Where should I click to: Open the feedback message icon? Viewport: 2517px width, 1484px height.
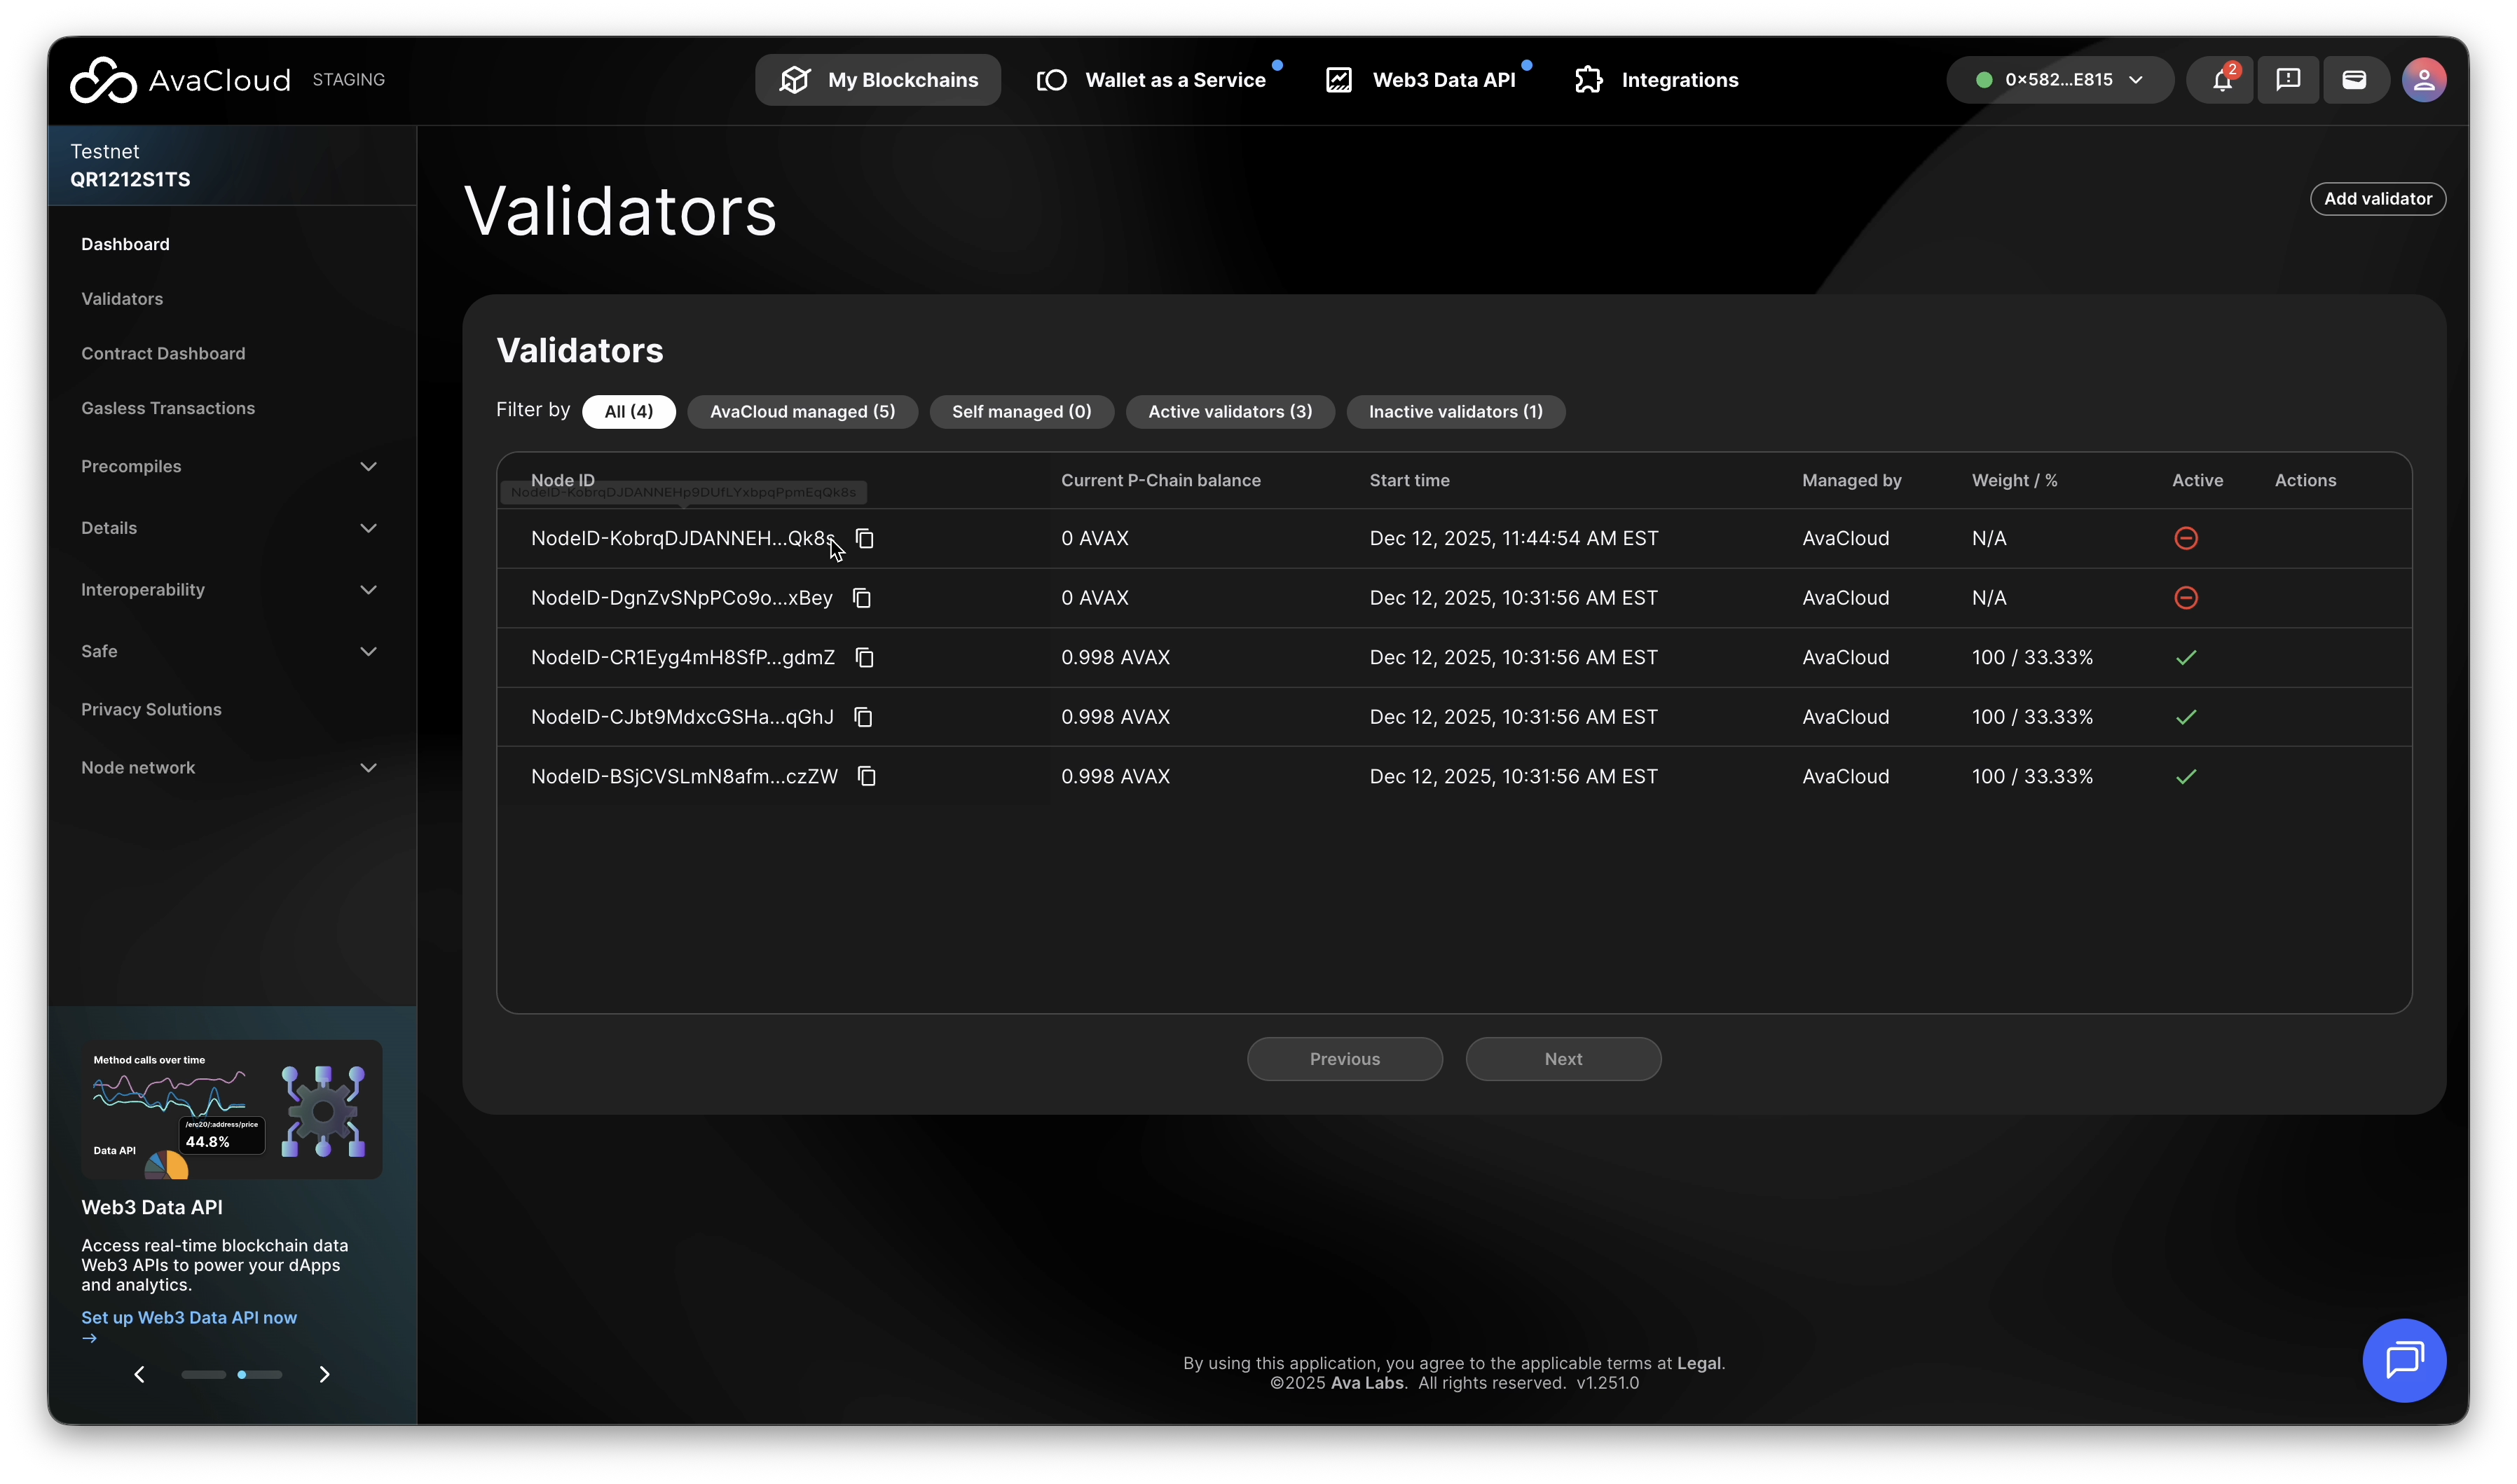(2288, 80)
